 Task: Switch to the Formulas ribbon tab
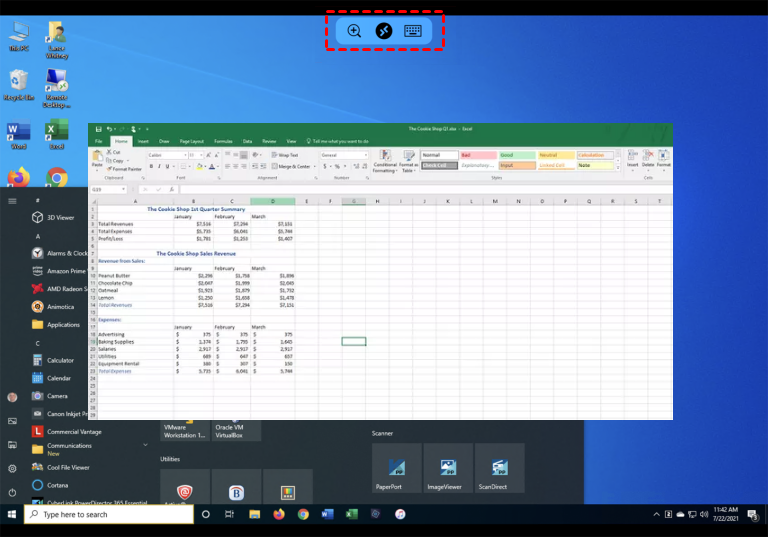coord(223,141)
